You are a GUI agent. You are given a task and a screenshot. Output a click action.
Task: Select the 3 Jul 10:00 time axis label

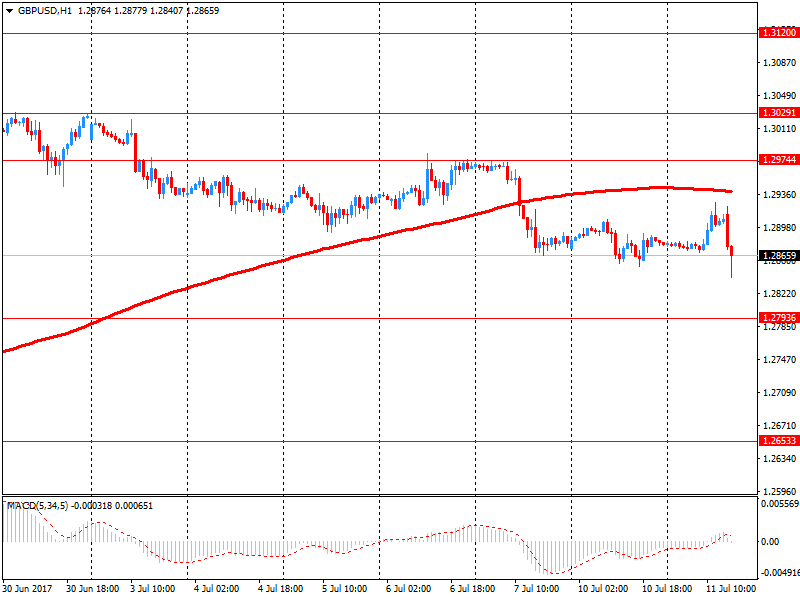pyautogui.click(x=153, y=589)
